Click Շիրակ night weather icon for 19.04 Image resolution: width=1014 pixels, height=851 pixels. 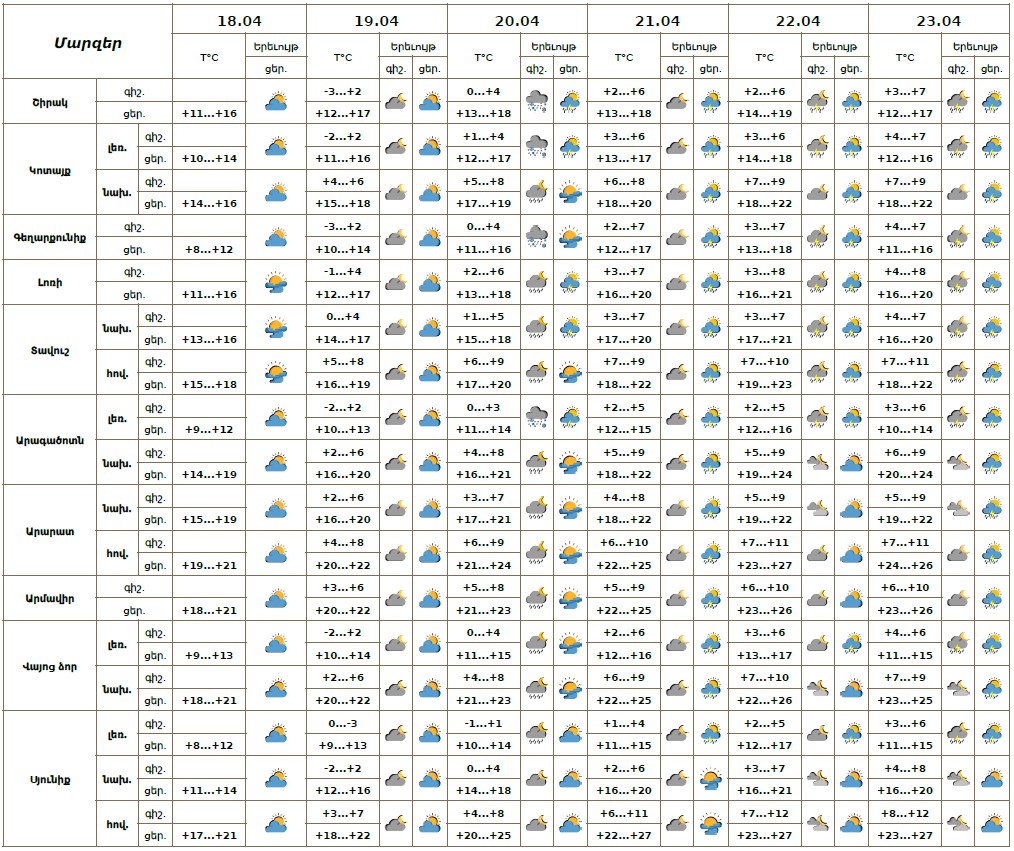click(396, 102)
